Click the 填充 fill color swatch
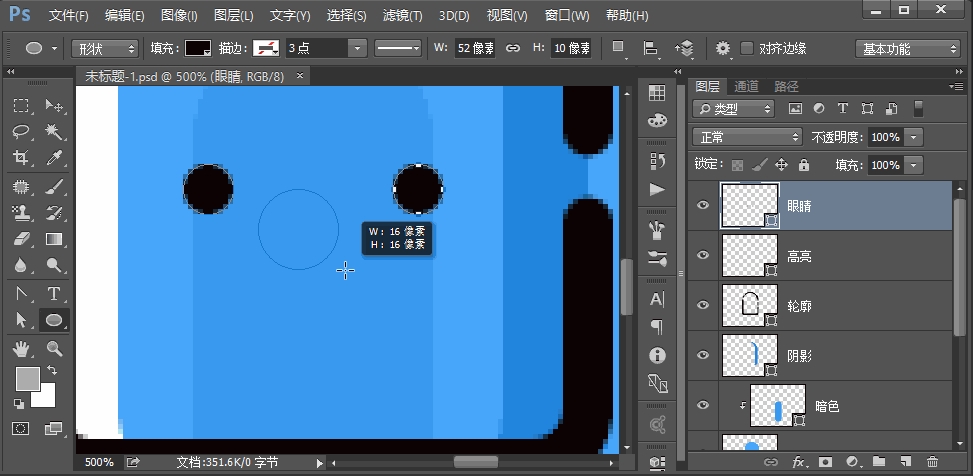Screen dimensions: 973x476 tap(198, 48)
